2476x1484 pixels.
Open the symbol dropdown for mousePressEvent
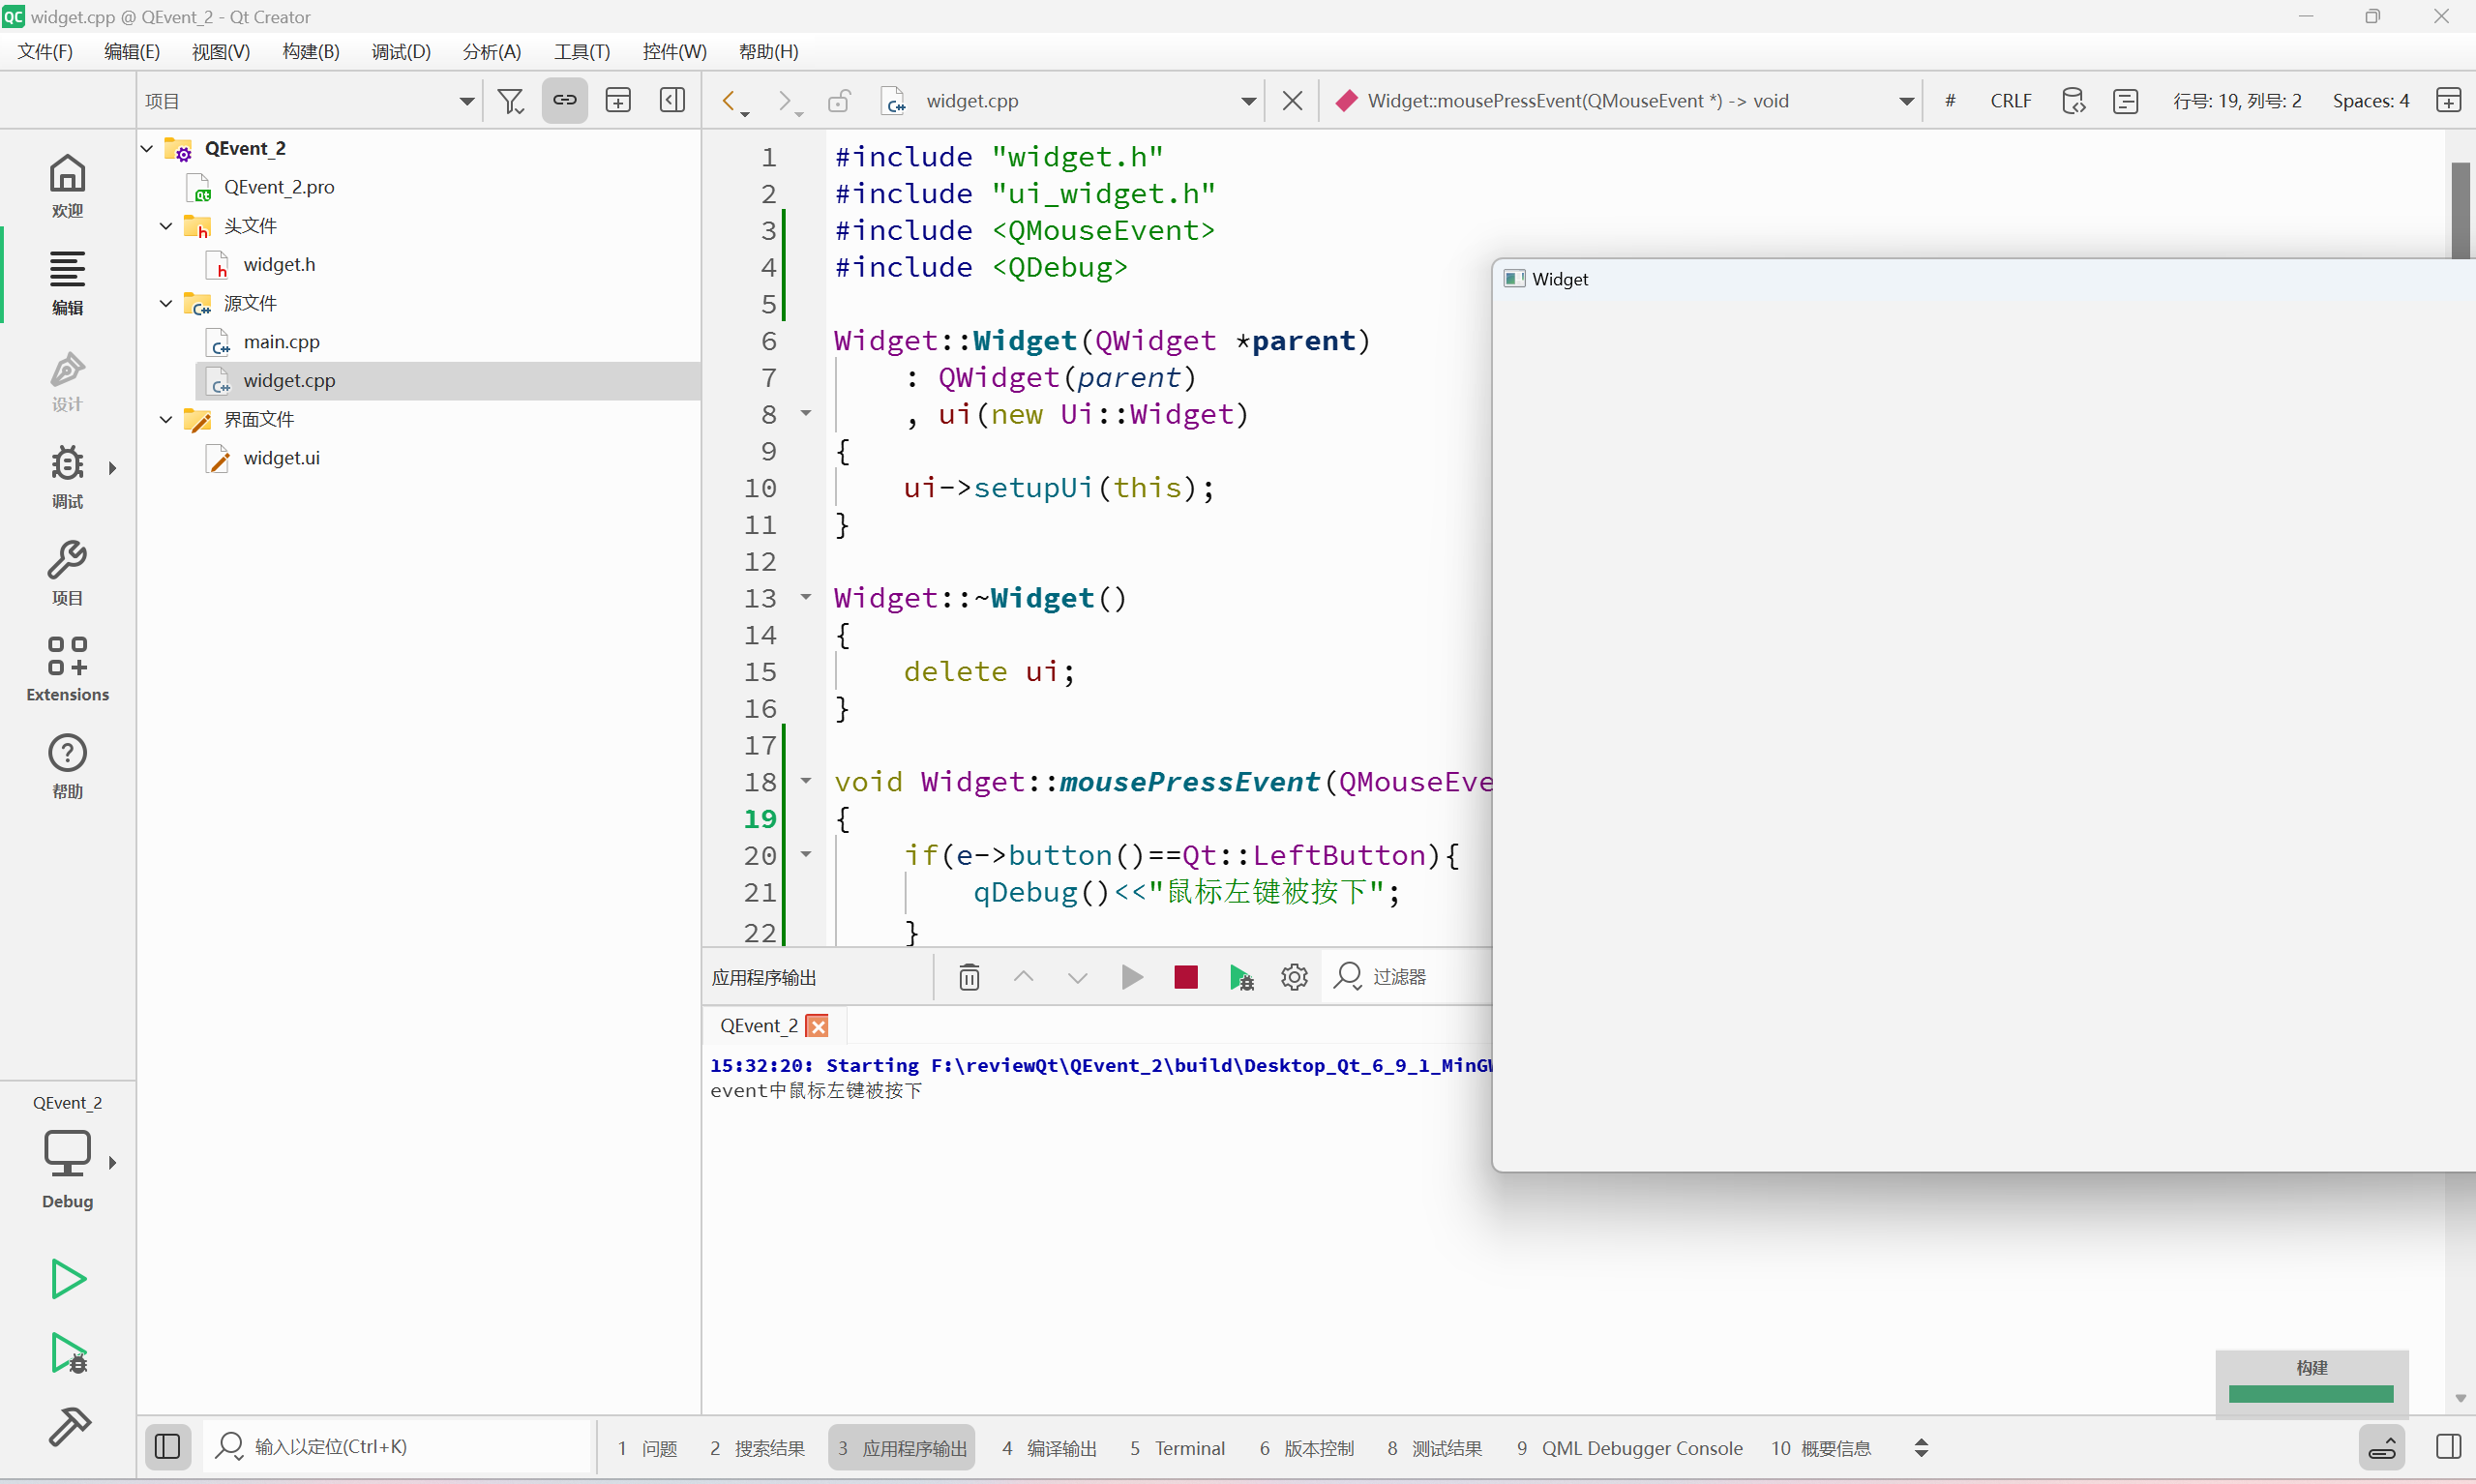(x=1906, y=101)
